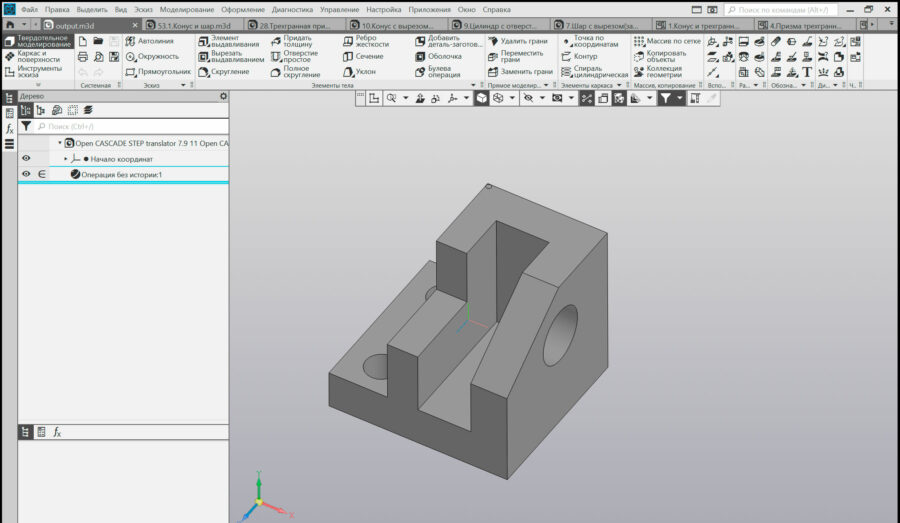Toggle the tree filter funnel icon
Image resolution: width=900 pixels, height=523 pixels.
pyautogui.click(x=26, y=127)
